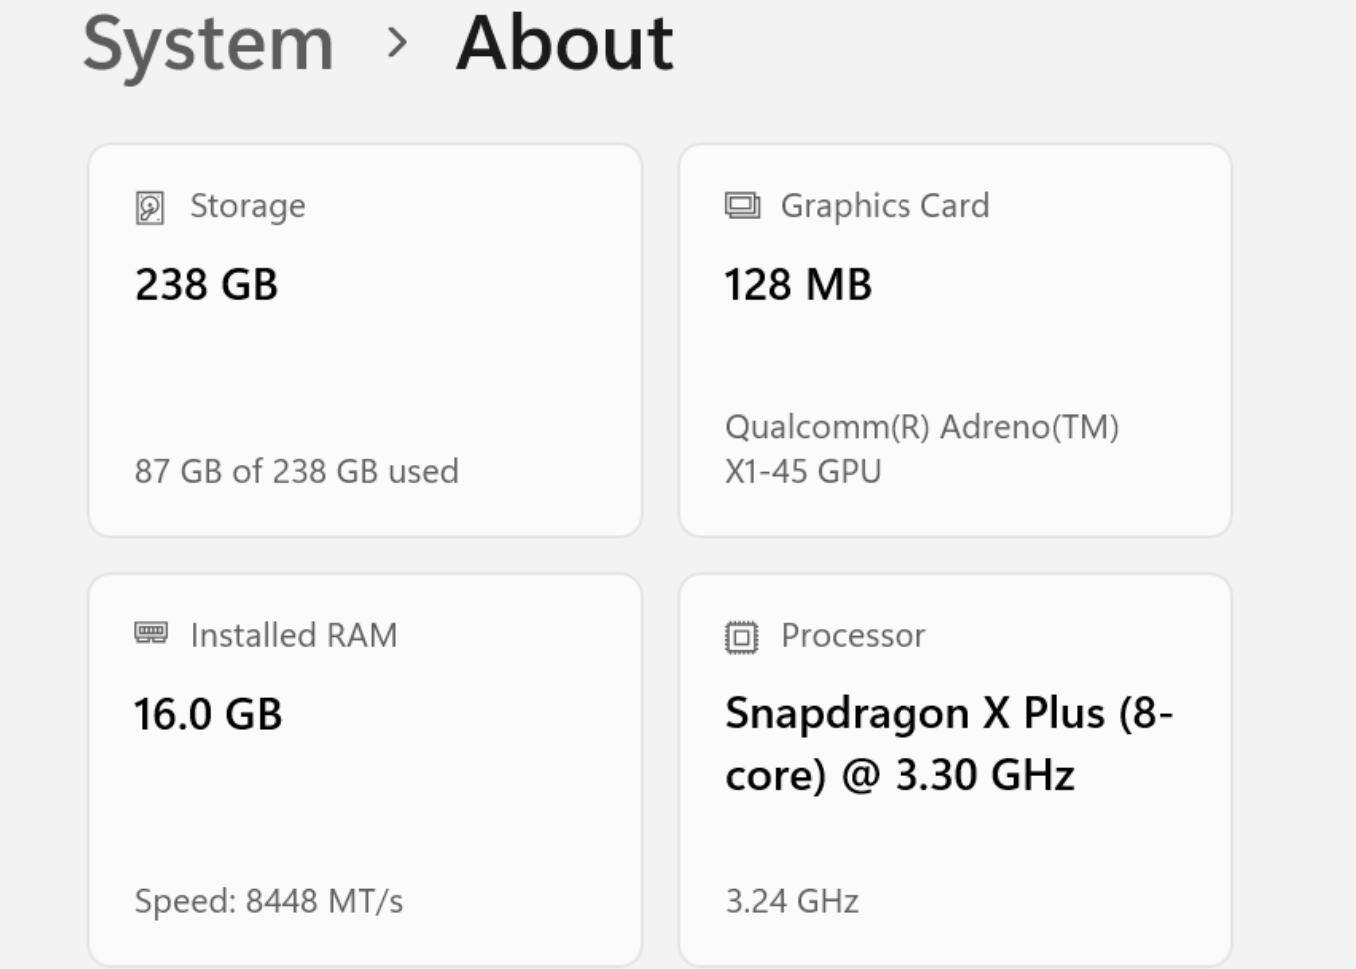Select the 16.0 GB RAM value
1356x969 pixels.
pos(208,714)
